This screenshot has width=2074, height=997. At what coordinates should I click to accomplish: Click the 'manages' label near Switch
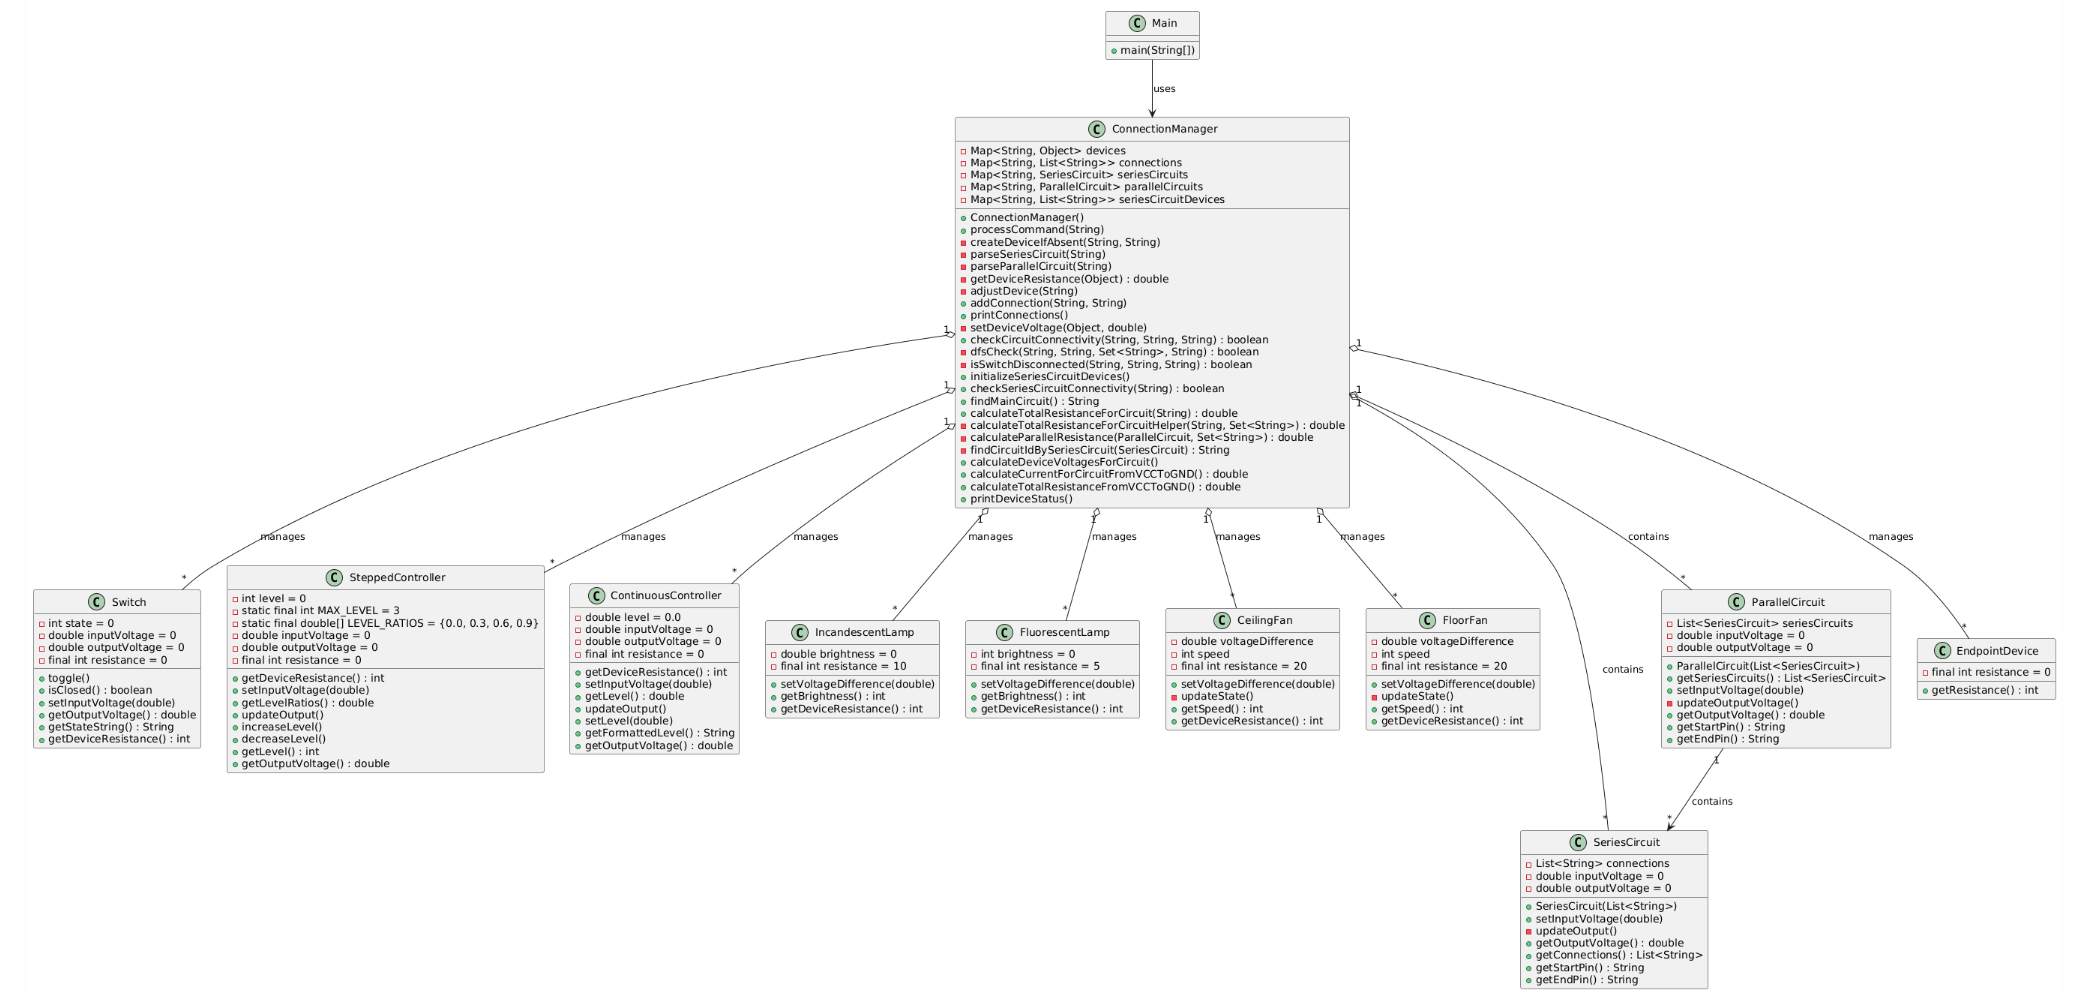(x=283, y=537)
